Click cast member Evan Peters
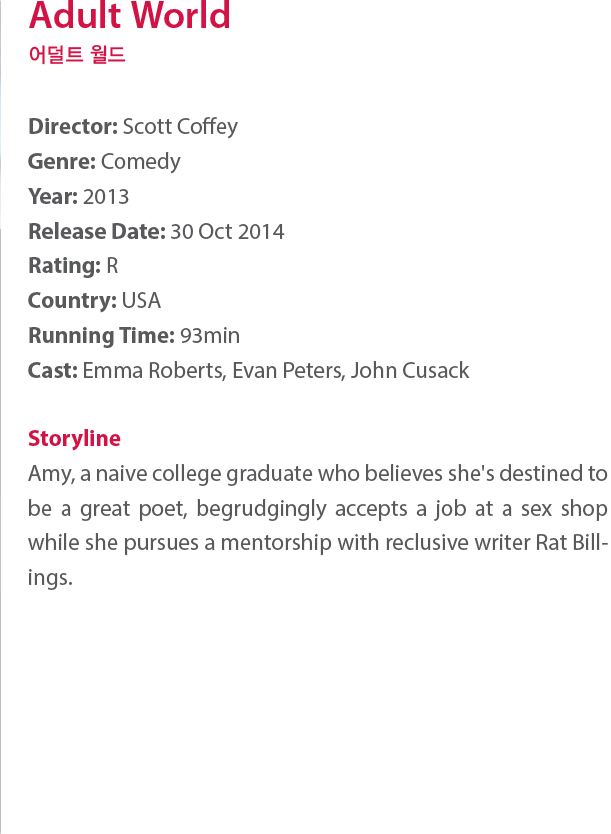This screenshot has width=611, height=834. click(x=287, y=371)
